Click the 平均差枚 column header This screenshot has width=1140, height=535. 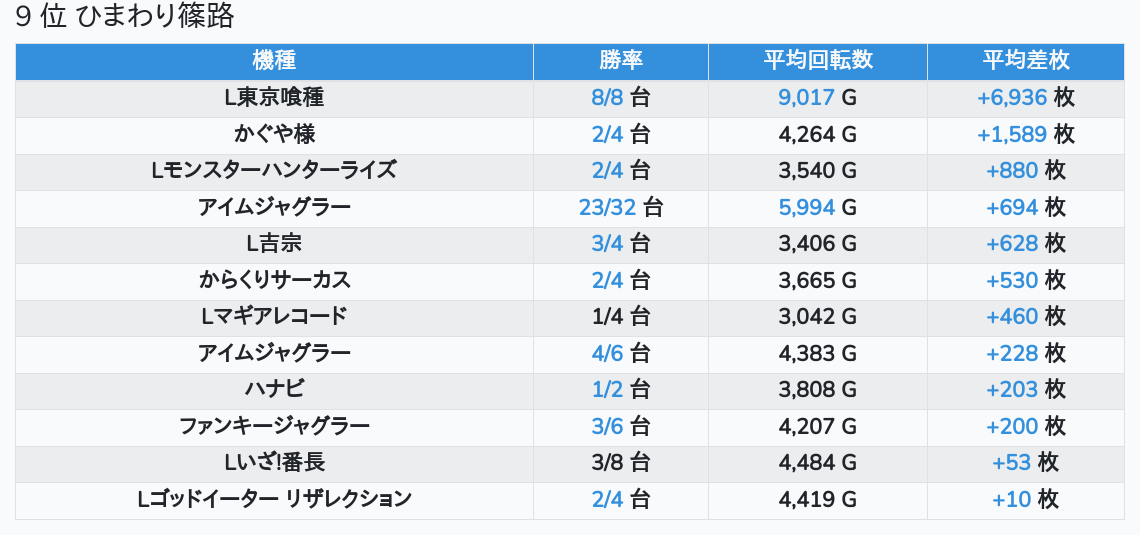tap(1025, 60)
